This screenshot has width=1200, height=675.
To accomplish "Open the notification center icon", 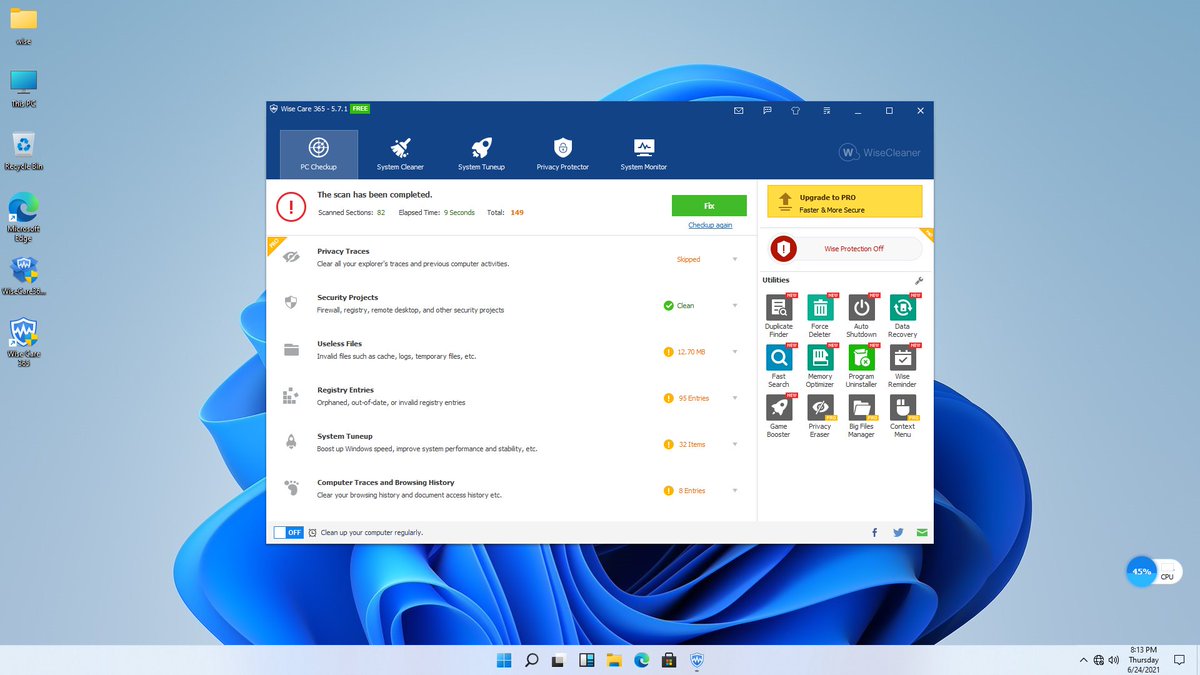I will (1178, 660).
